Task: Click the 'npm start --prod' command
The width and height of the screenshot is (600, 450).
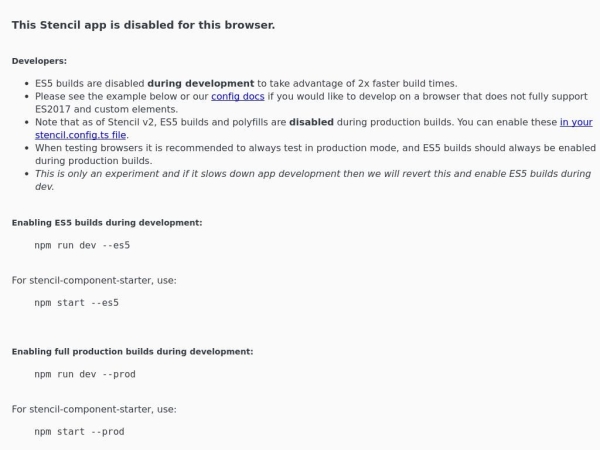Action: (x=79, y=432)
